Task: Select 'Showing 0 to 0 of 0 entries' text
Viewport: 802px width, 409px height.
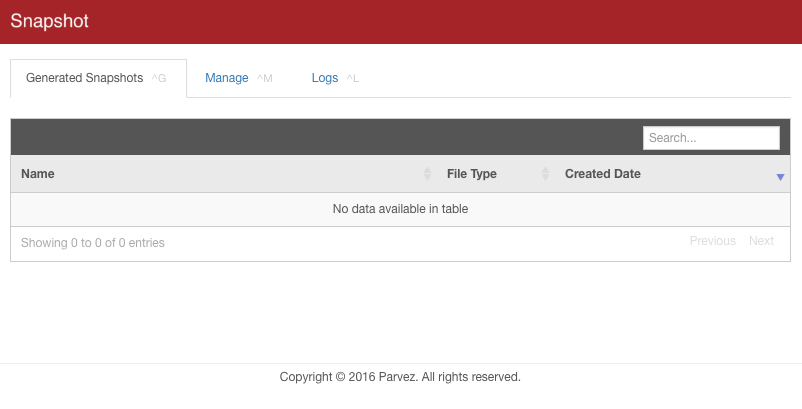Action: click(x=93, y=243)
